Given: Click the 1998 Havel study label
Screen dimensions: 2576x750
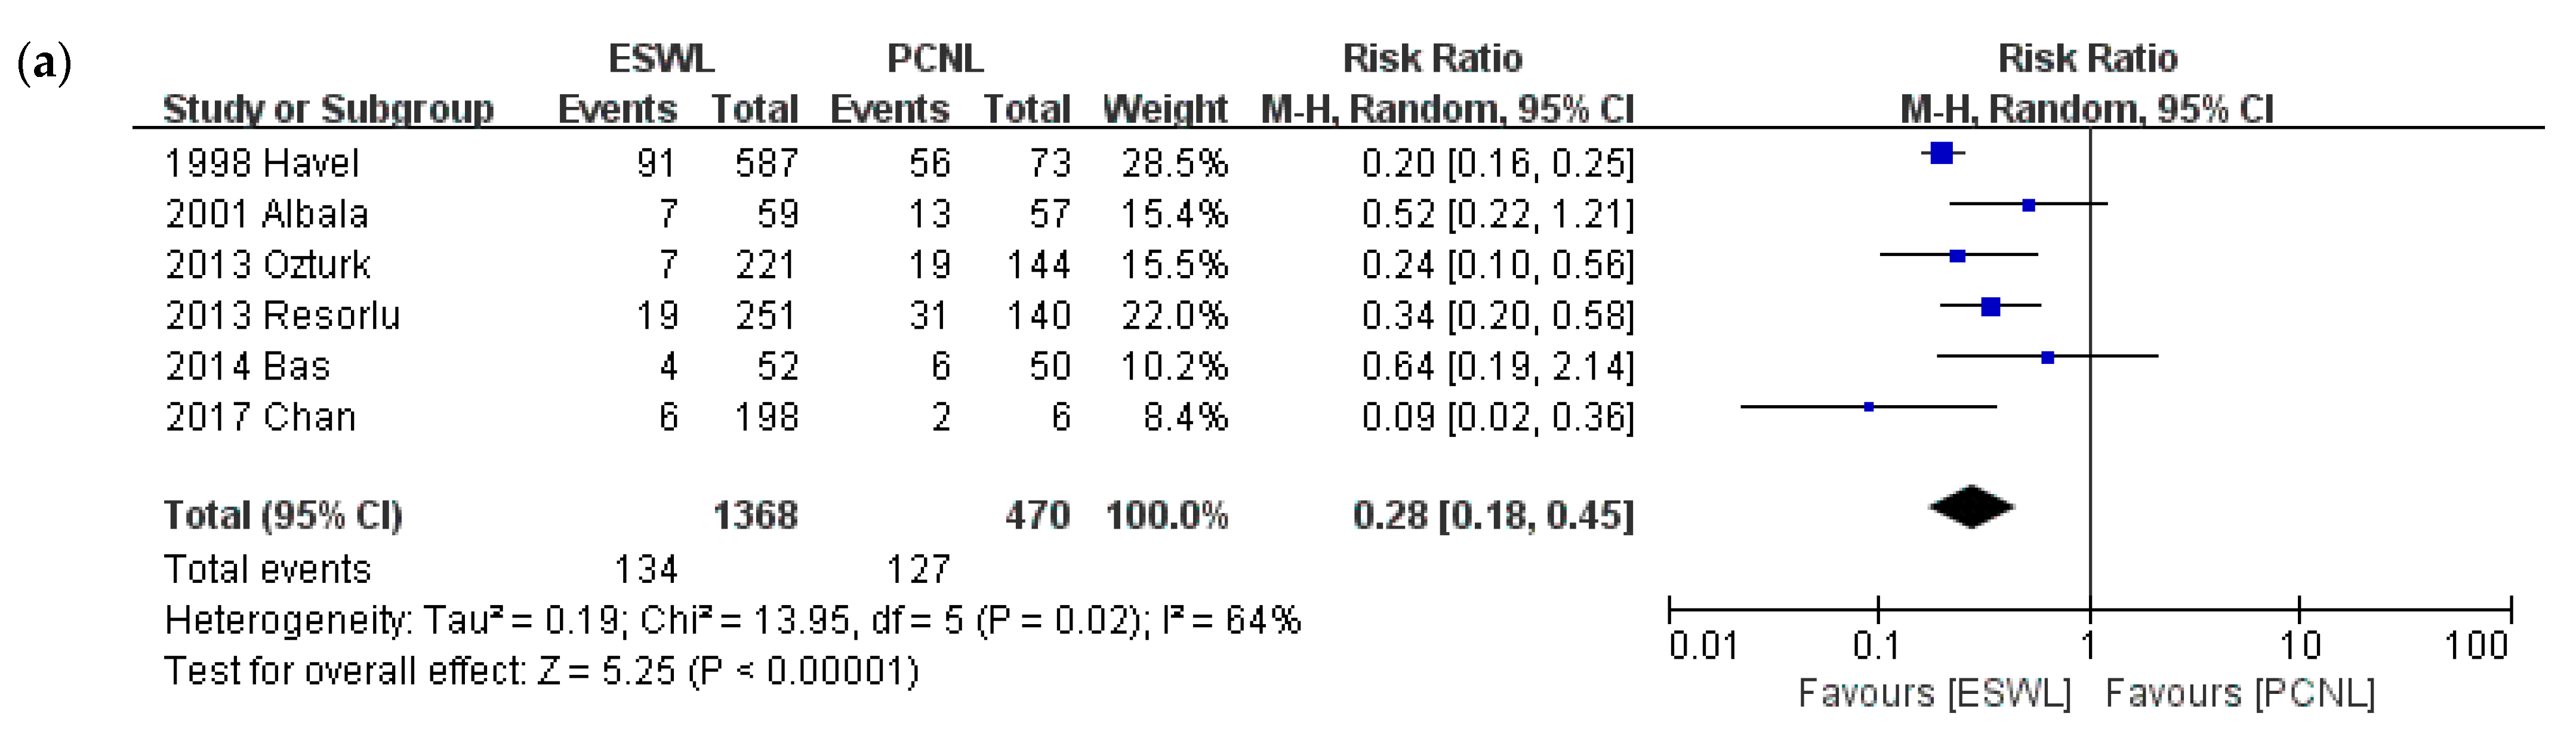Looking at the screenshot, I should tap(261, 163).
